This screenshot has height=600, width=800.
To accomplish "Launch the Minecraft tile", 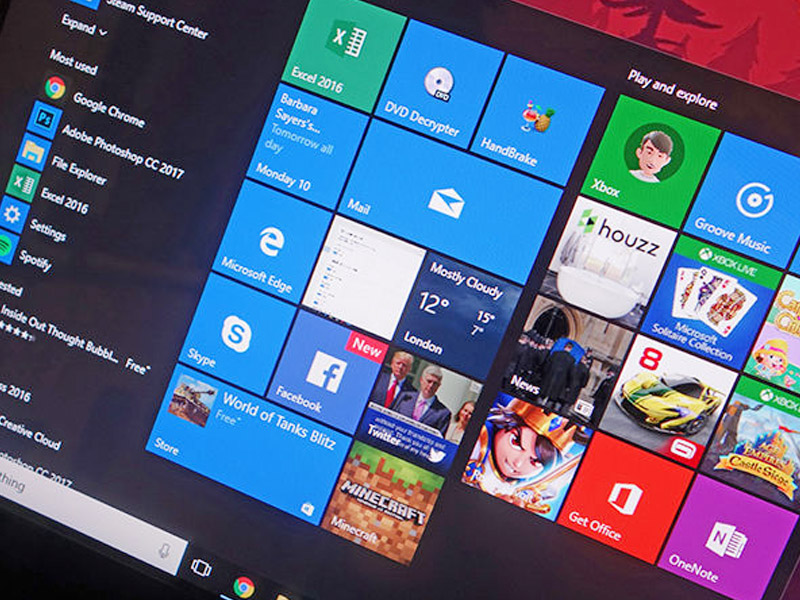I will pos(382,503).
